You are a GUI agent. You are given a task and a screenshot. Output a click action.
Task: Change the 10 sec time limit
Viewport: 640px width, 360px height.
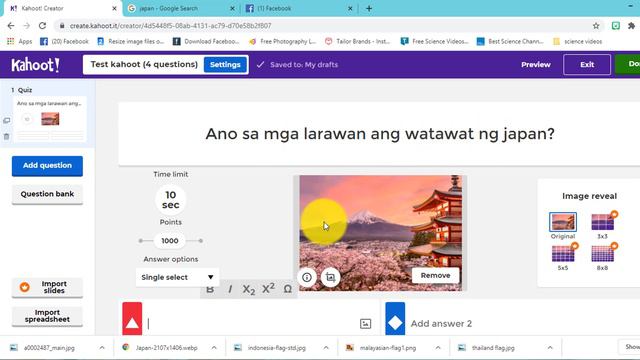tap(171, 200)
